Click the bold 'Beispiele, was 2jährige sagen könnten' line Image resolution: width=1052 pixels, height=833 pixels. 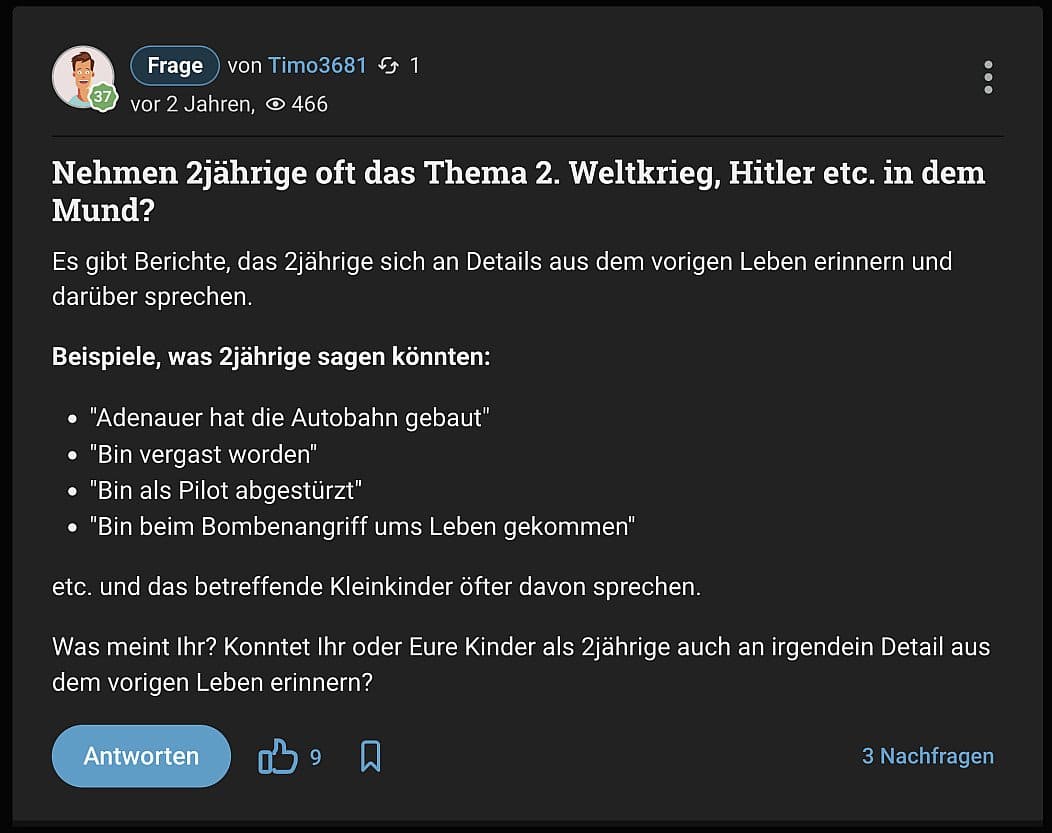pos(271,356)
